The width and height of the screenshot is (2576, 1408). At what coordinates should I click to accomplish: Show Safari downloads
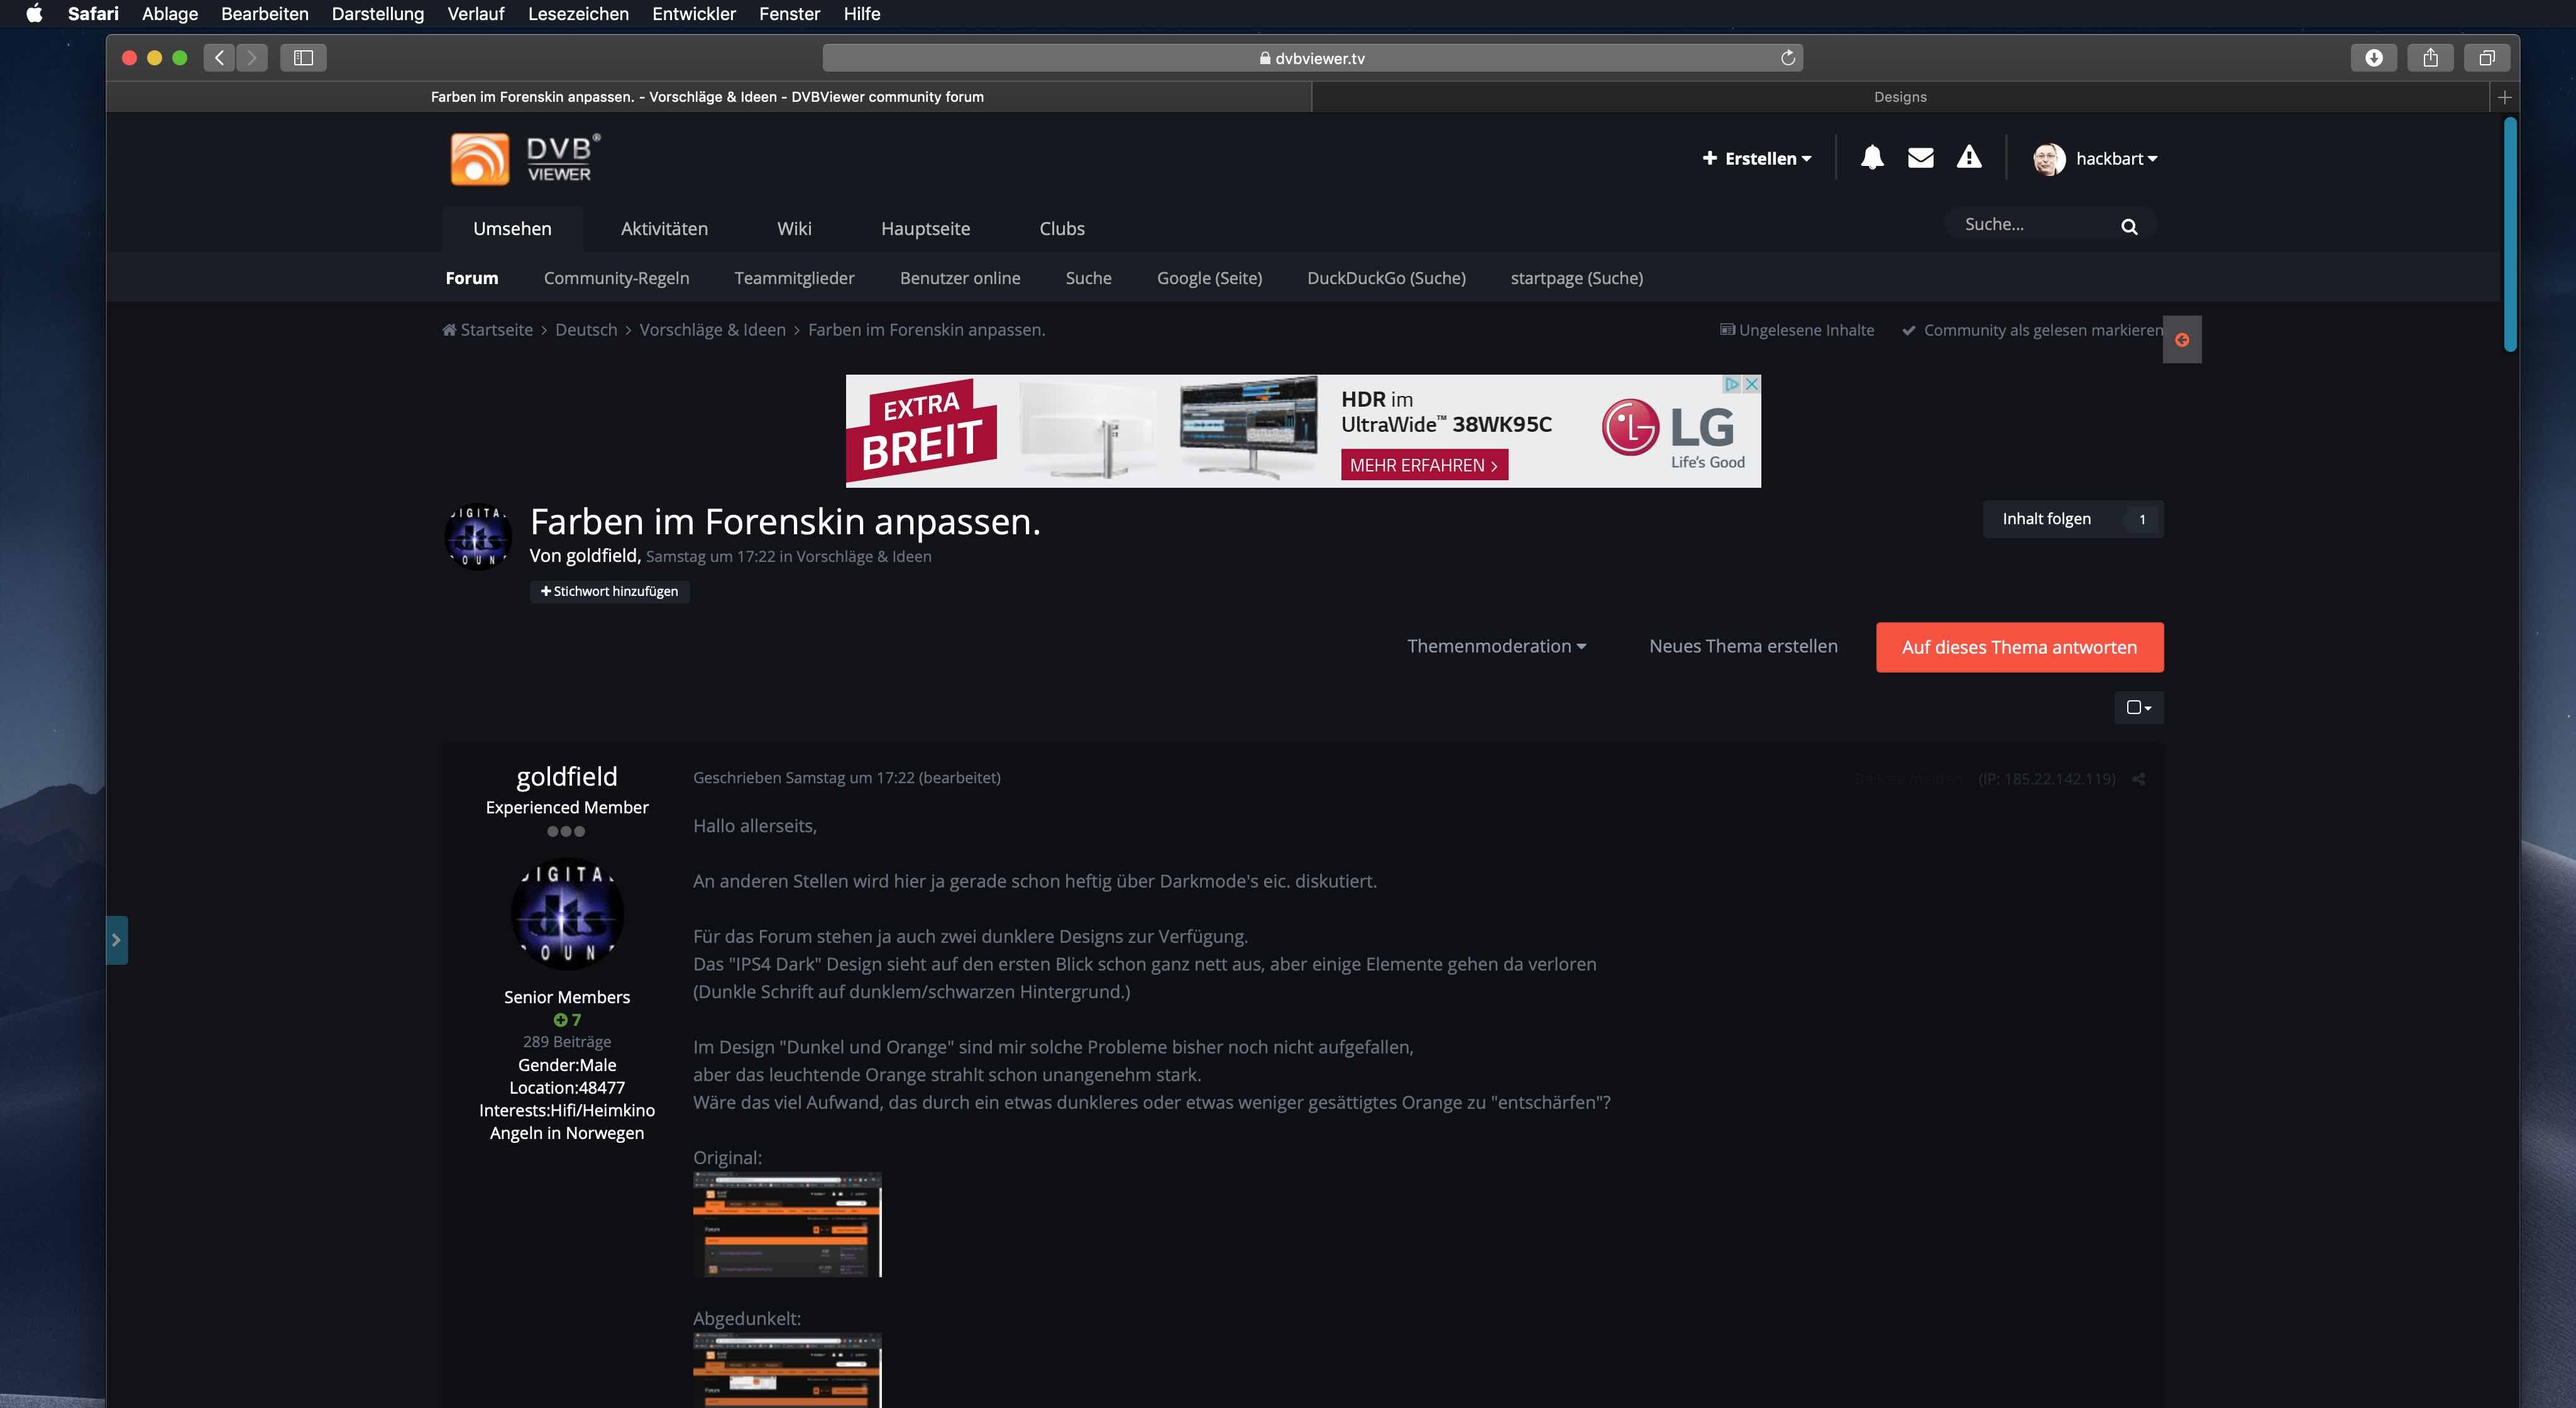tap(2373, 58)
